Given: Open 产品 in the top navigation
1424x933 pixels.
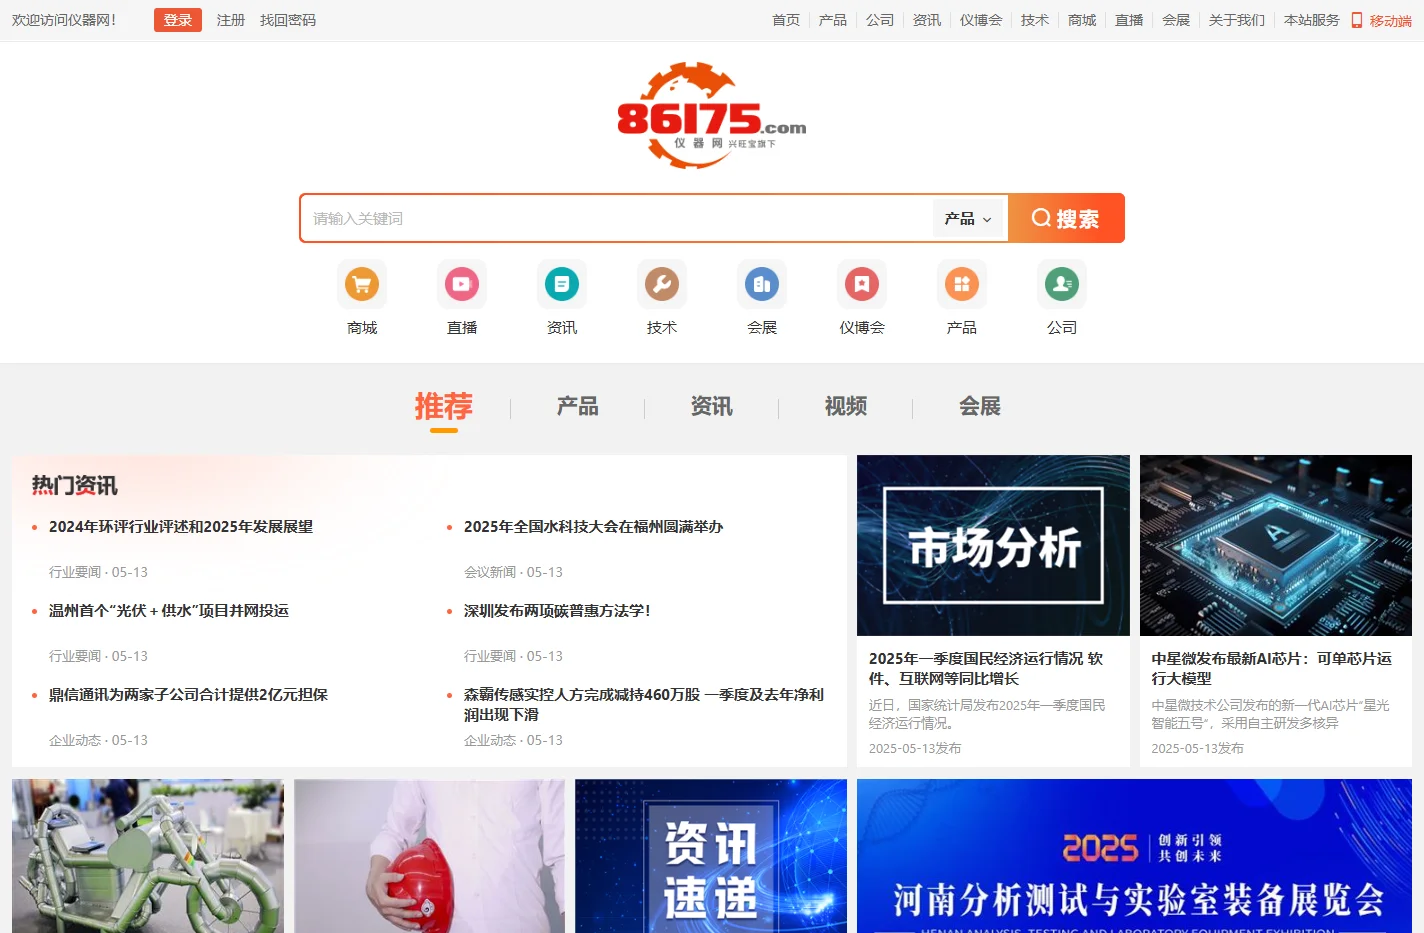Looking at the screenshot, I should [x=833, y=20].
